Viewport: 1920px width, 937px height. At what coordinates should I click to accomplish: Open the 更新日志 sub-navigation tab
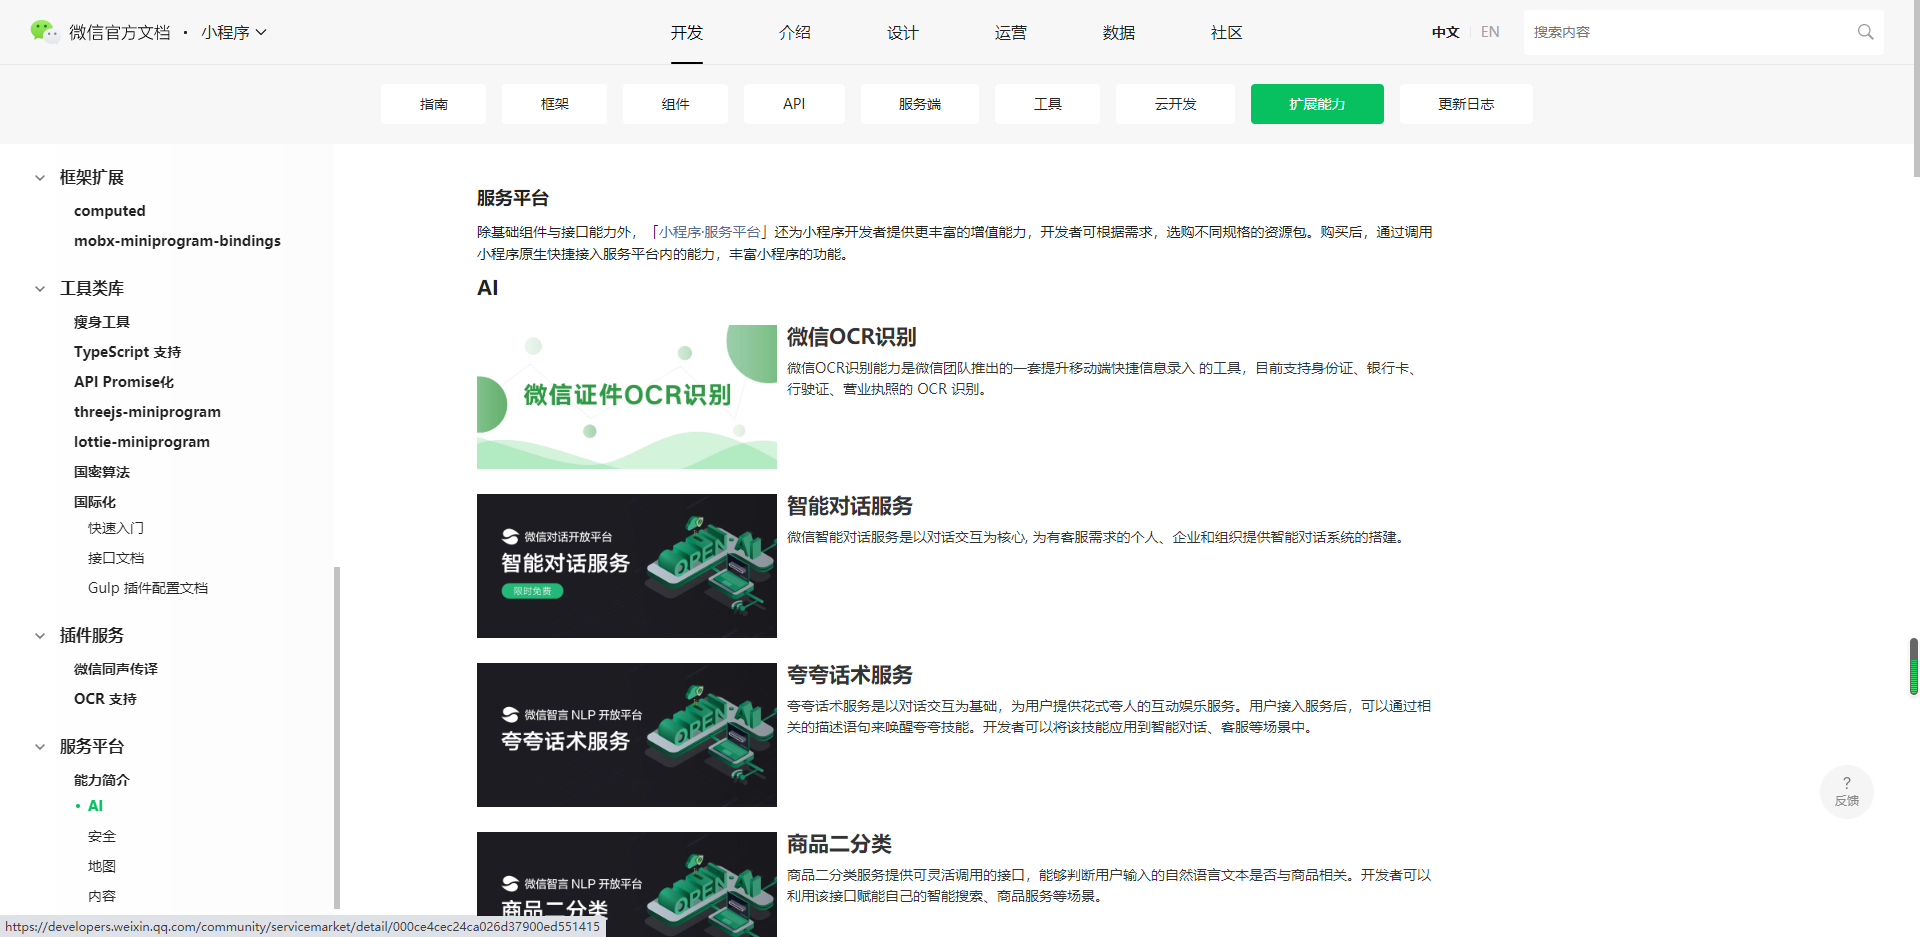[x=1466, y=104]
